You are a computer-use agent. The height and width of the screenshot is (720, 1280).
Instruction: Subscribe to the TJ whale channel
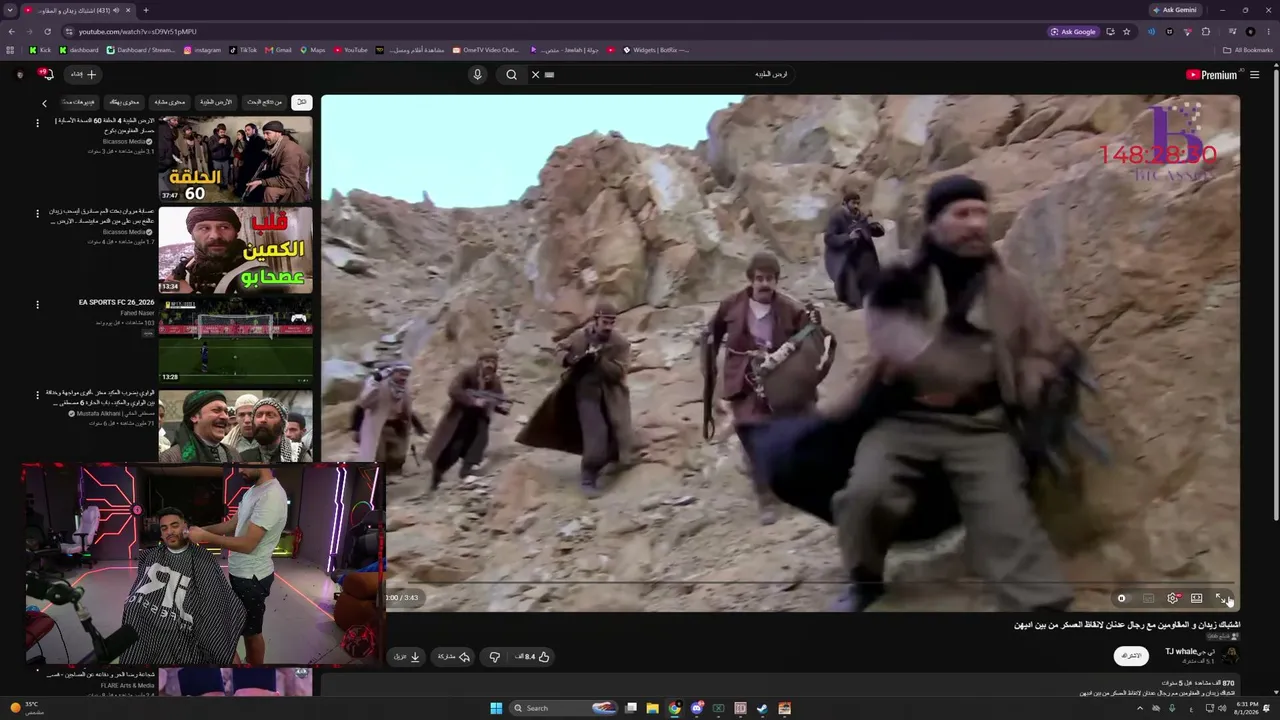tap(1131, 656)
